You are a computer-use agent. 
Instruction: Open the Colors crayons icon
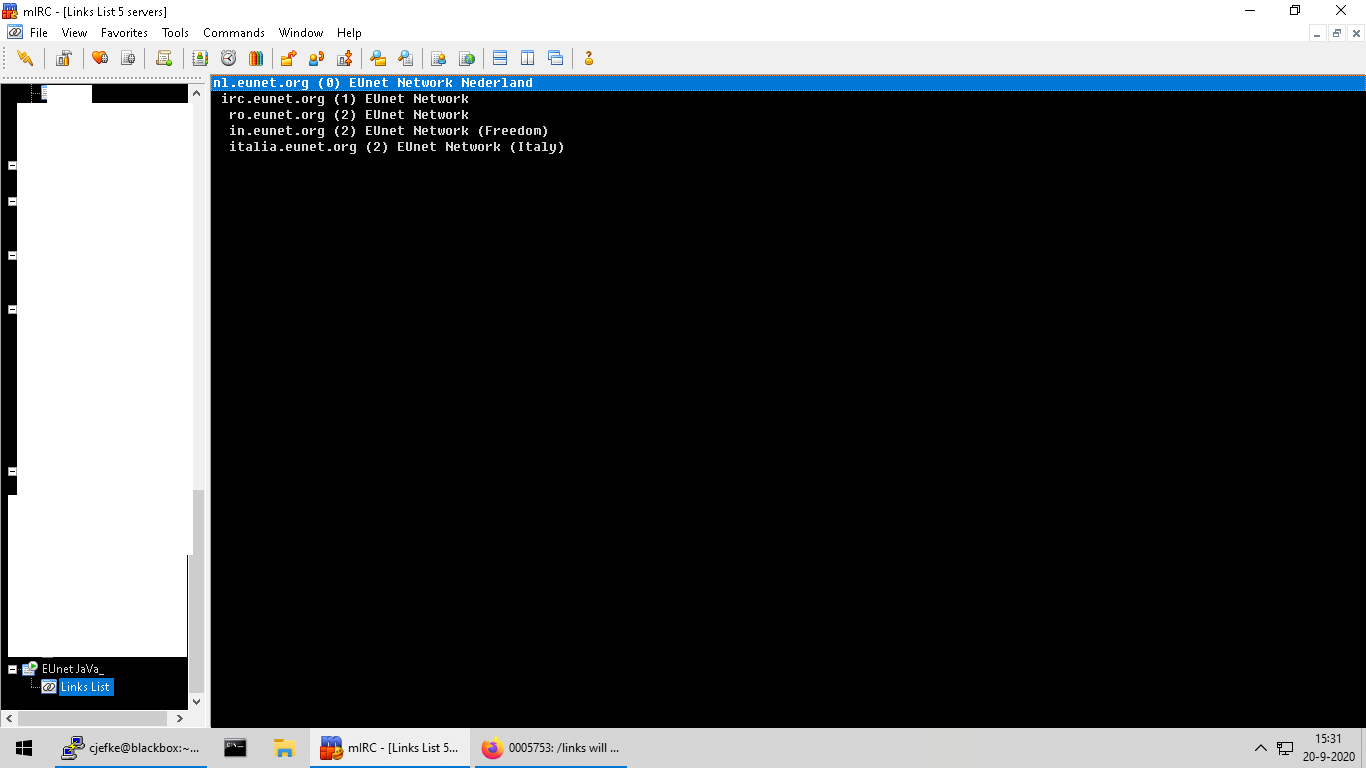(x=255, y=58)
